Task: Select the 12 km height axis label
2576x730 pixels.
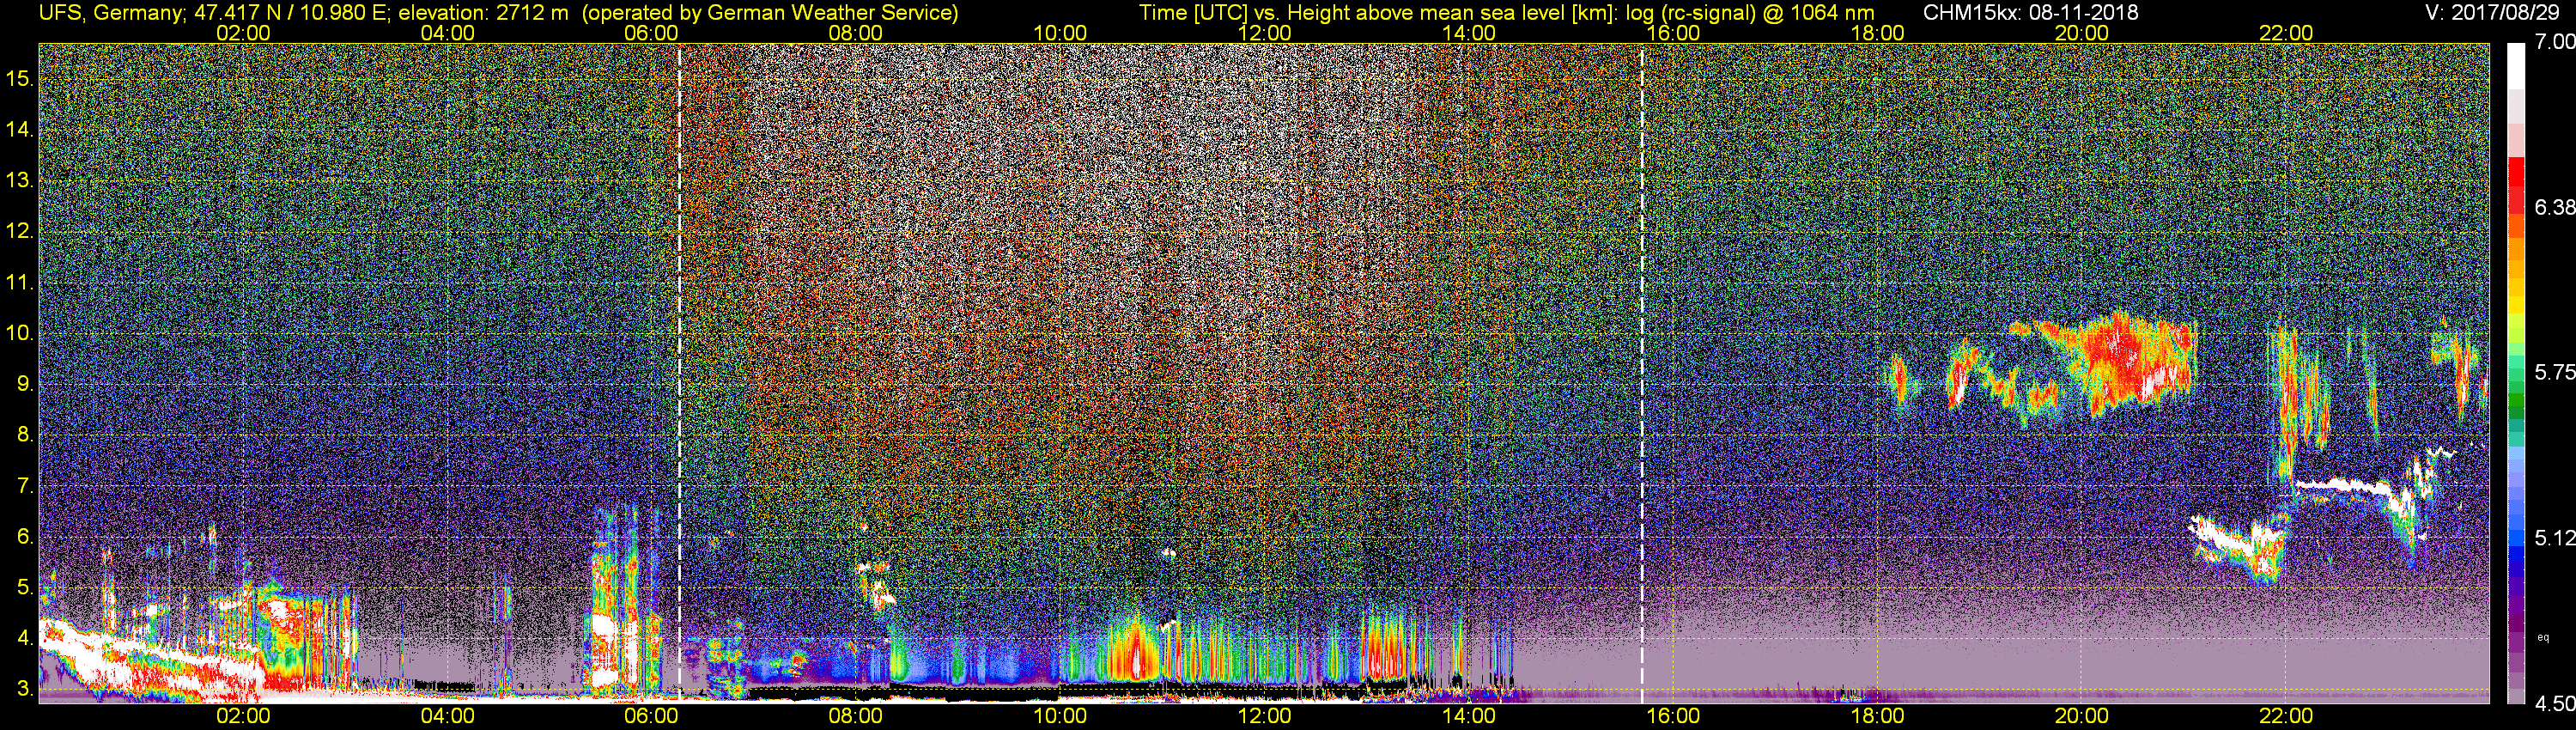Action: pos(19,231)
